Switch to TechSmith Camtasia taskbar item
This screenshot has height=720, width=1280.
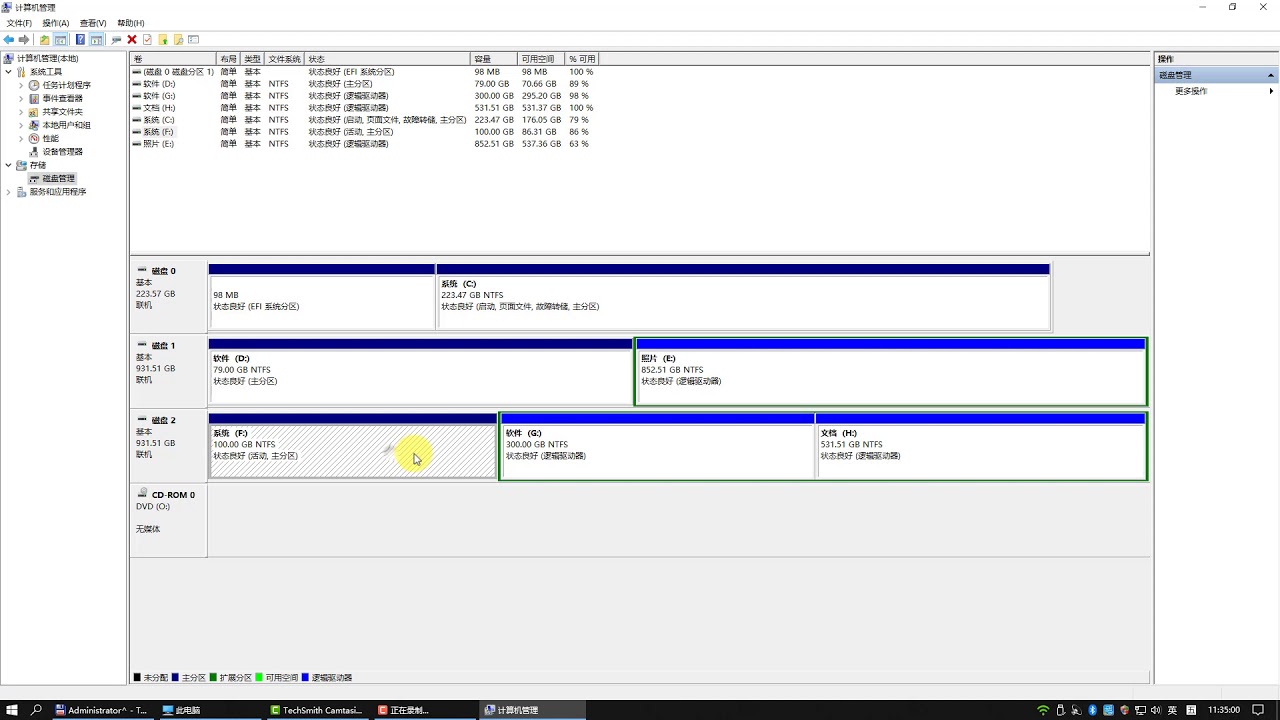319,710
